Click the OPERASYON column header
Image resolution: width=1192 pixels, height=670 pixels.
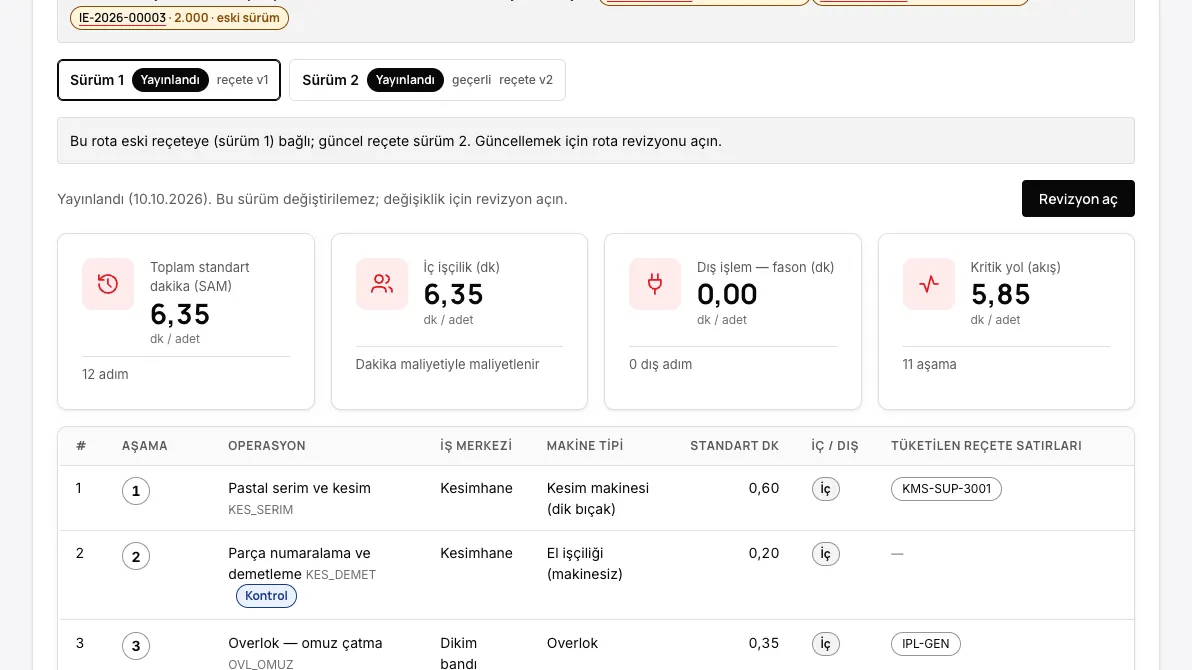click(267, 446)
